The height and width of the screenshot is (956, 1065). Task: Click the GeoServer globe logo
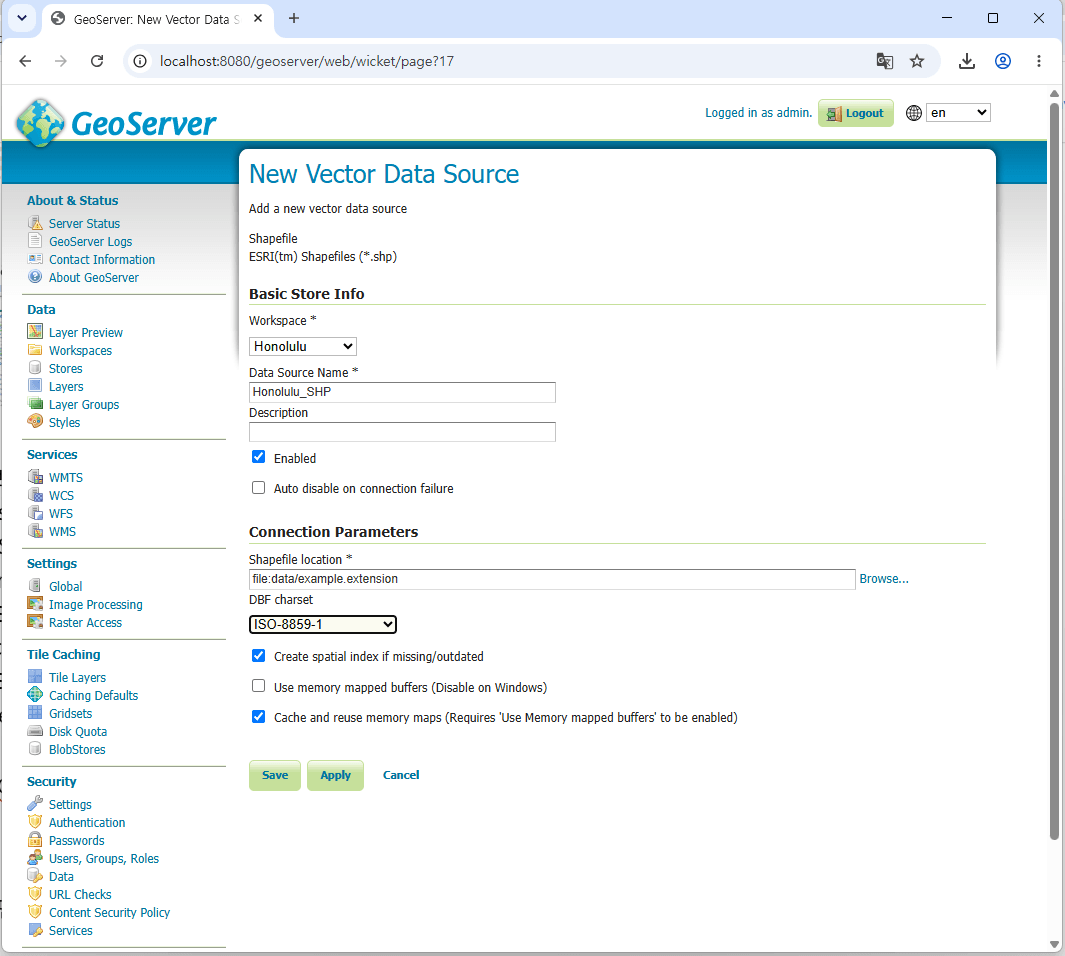[x=41, y=122]
